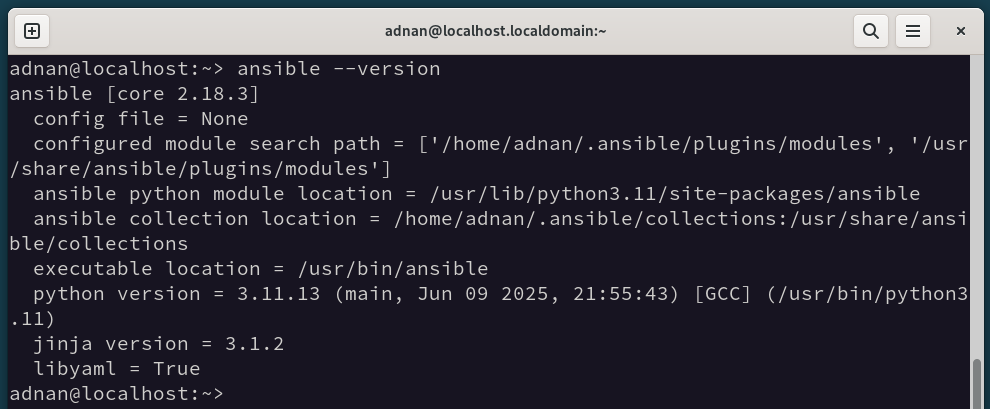The width and height of the screenshot is (990, 409).
Task: Click the wrapped '.11)' line fragment
Action: click(33, 319)
